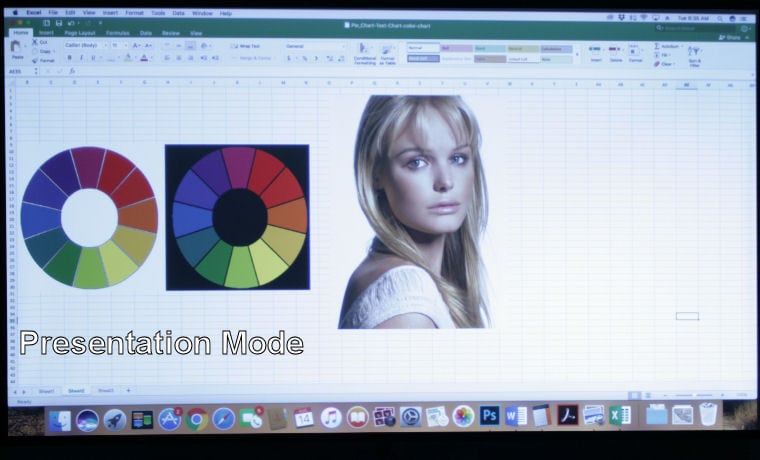Image resolution: width=760 pixels, height=460 pixels.
Task: Open the Calibri (Body) font dropdown
Action: [x=85, y=45]
